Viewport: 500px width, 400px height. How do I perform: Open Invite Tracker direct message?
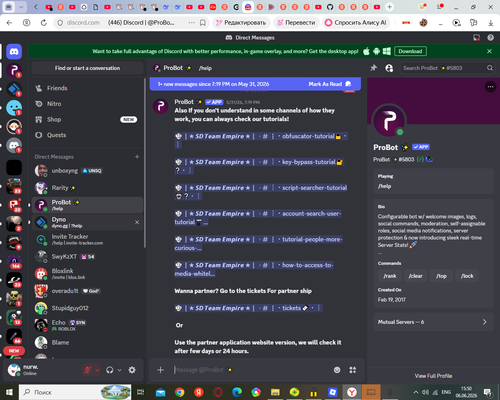87,239
